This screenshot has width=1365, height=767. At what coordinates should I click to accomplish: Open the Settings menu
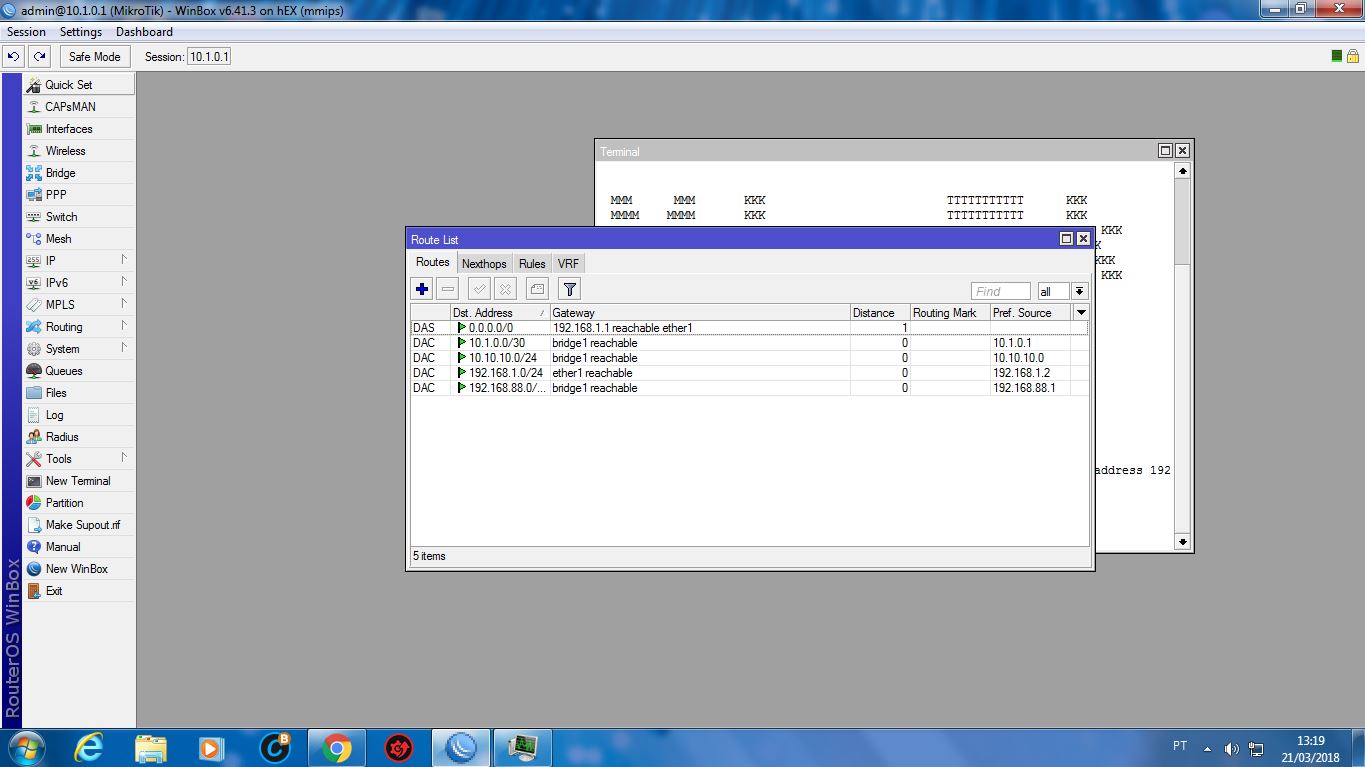(x=81, y=32)
